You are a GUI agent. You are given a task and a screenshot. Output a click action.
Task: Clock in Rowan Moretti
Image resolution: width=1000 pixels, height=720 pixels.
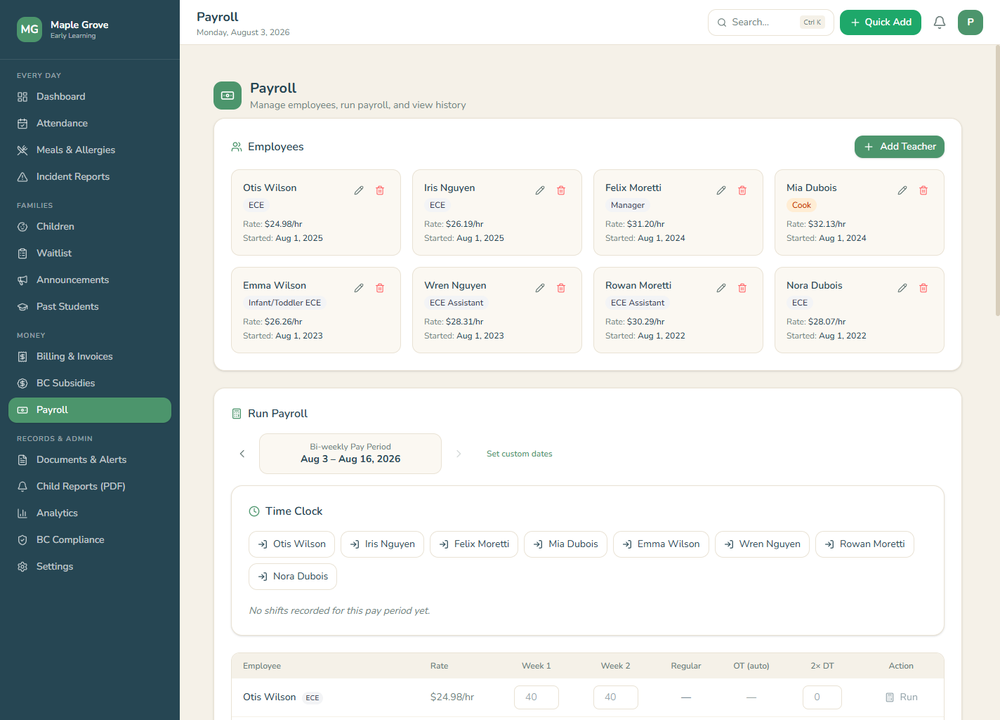click(865, 545)
